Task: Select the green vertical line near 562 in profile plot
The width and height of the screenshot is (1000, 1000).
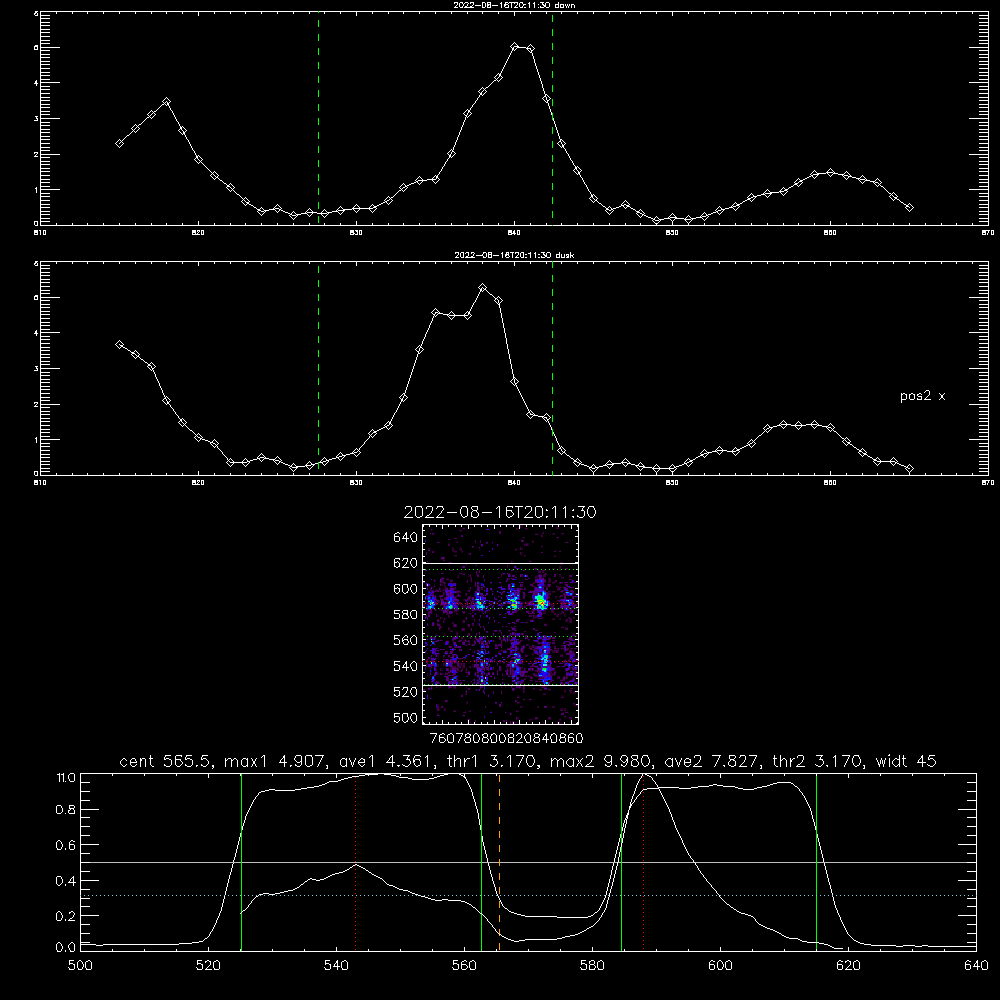Action: coord(482,862)
